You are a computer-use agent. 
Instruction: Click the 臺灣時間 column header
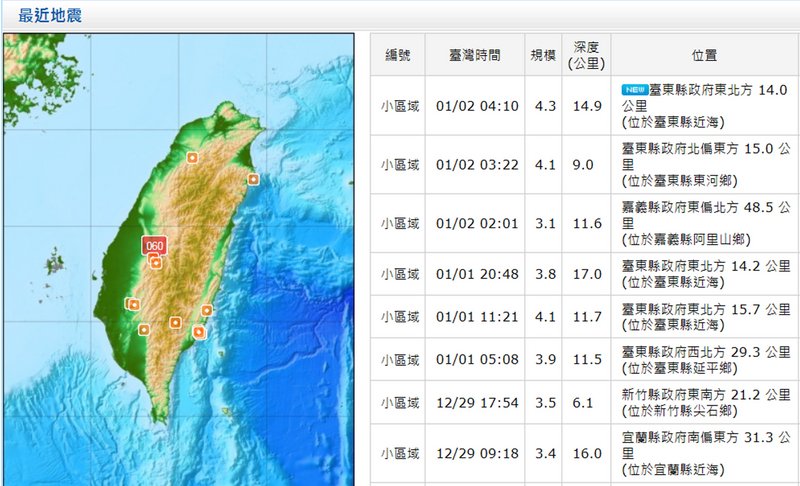pos(474,55)
